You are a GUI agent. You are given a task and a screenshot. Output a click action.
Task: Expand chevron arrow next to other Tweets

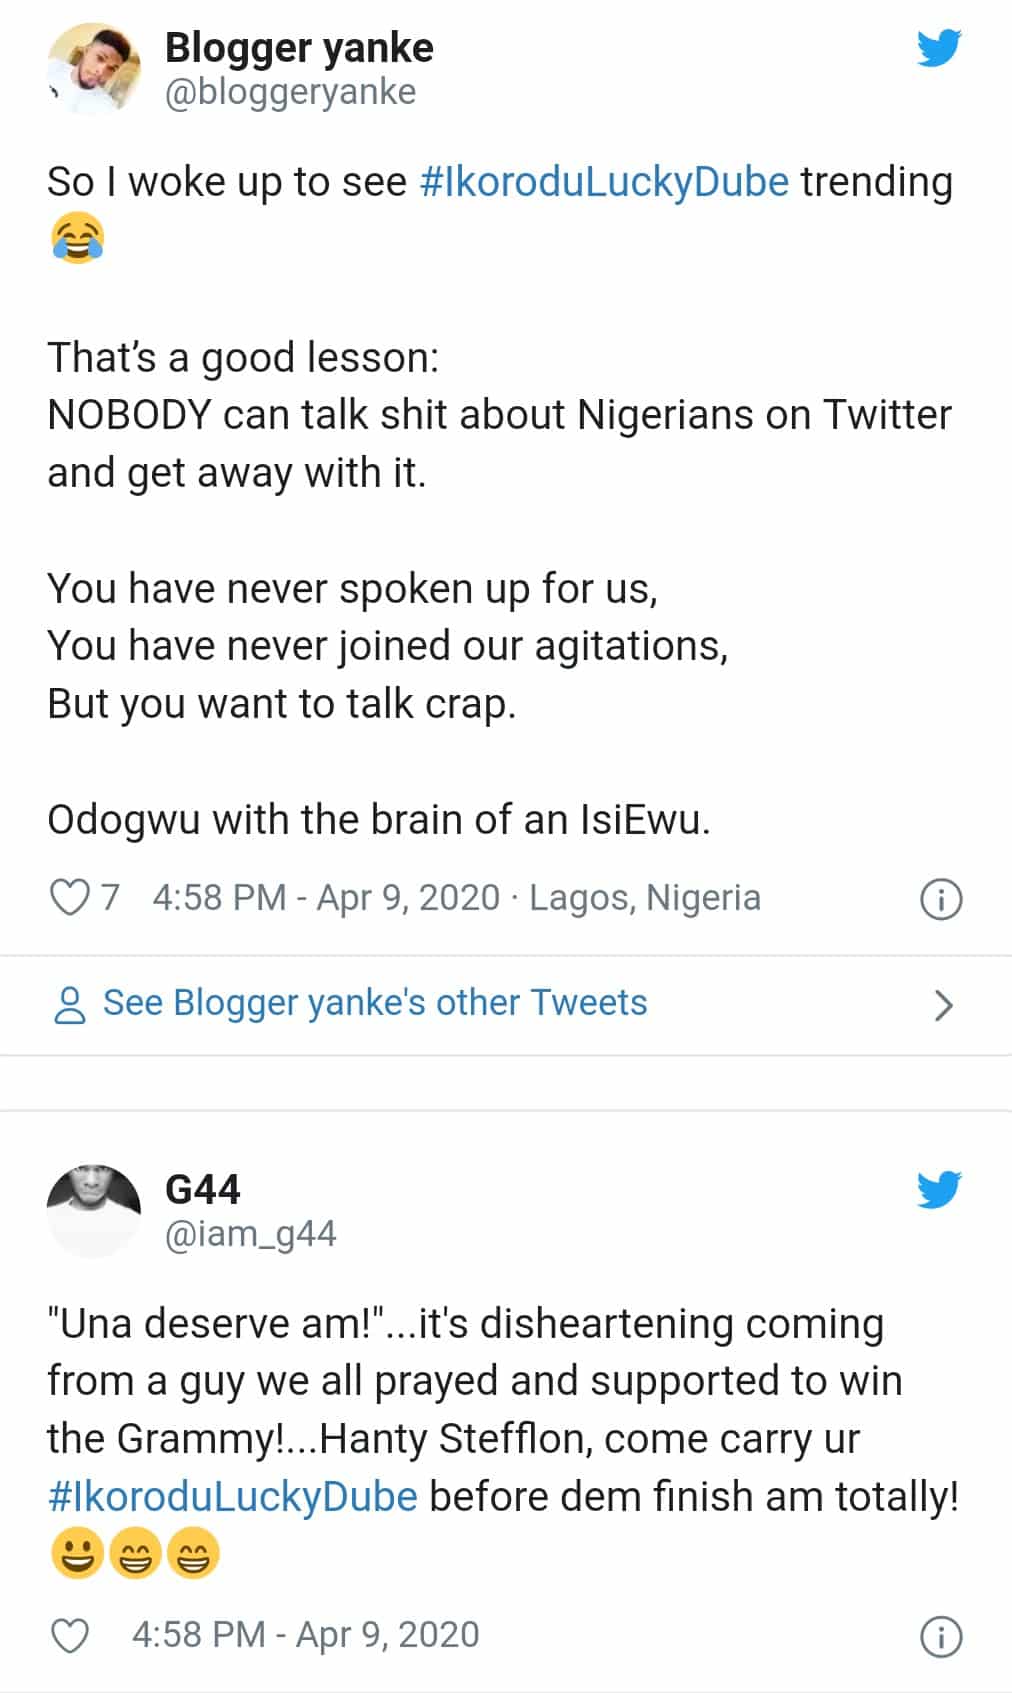[942, 1005]
